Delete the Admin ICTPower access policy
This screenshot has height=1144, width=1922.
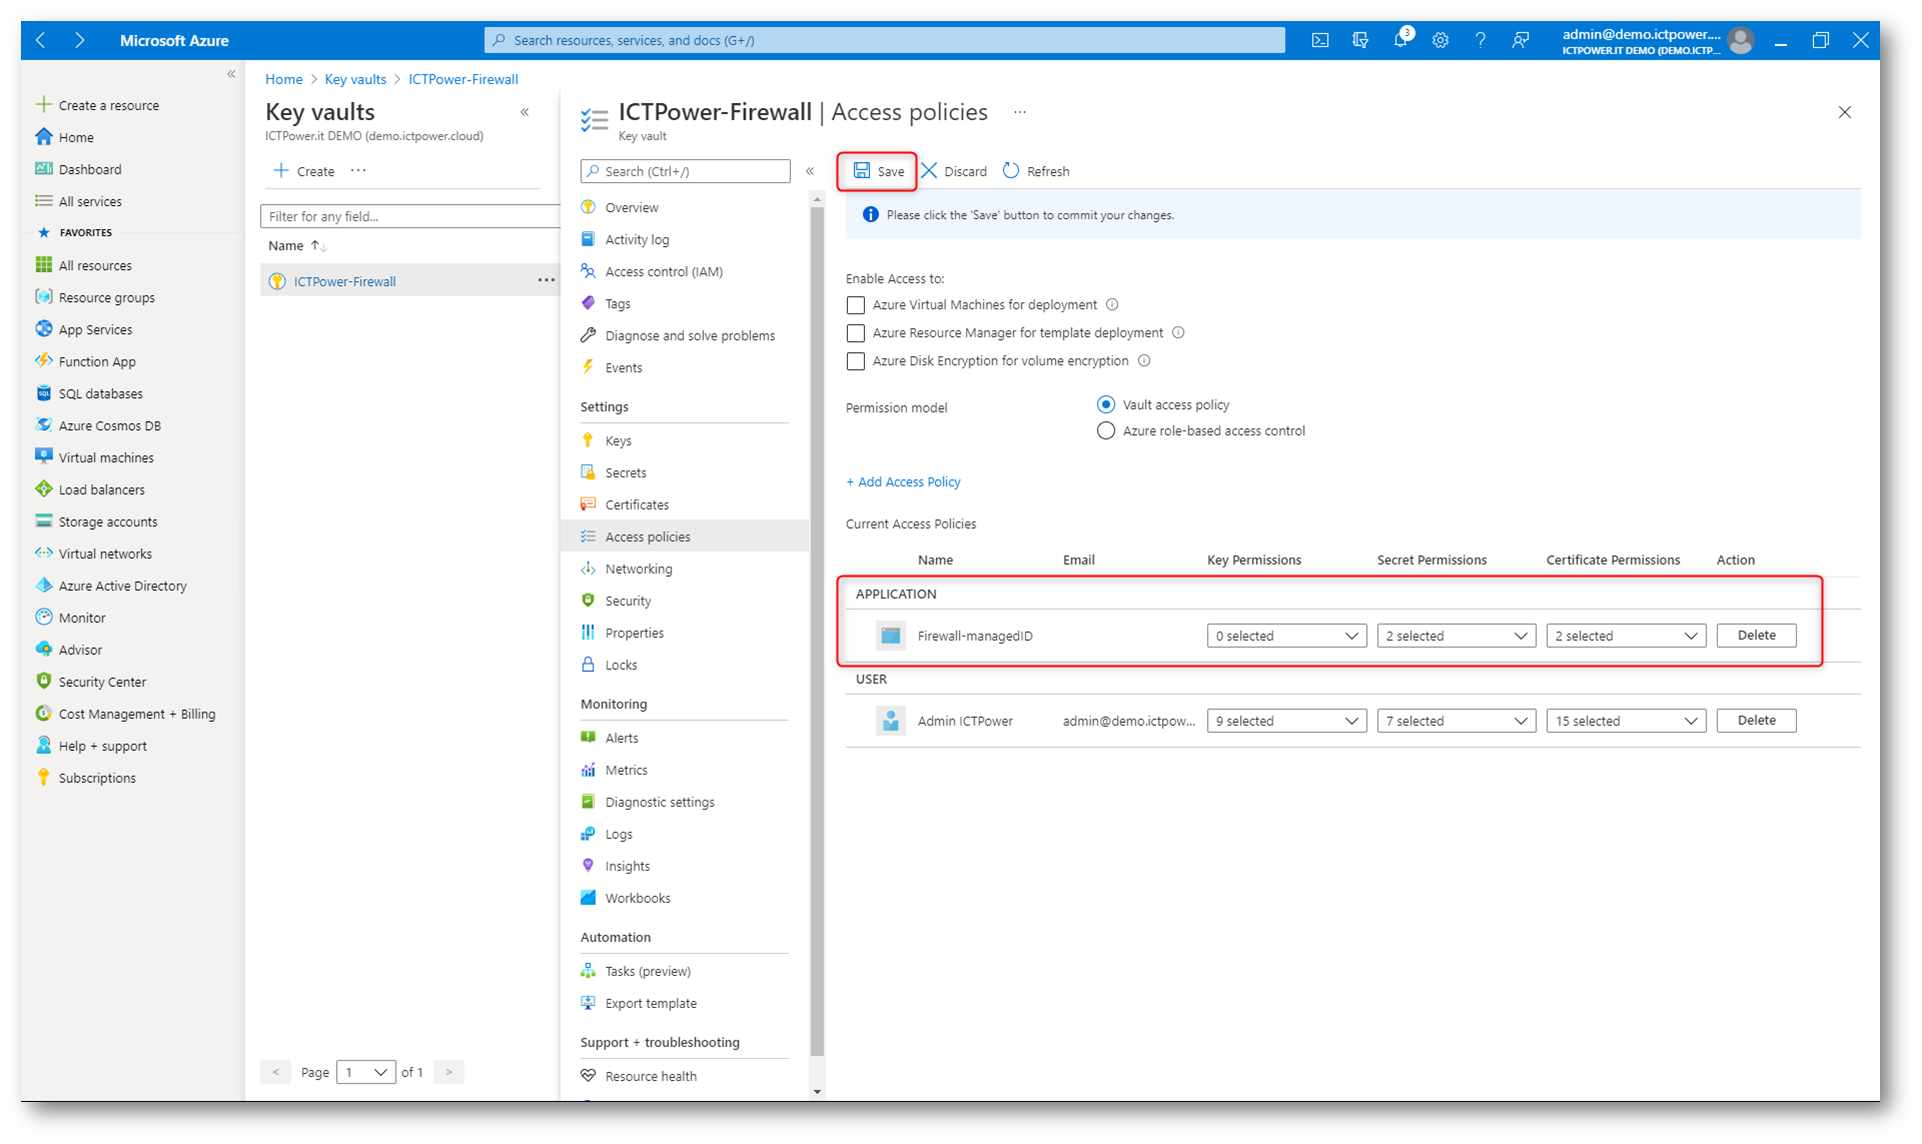1756,720
